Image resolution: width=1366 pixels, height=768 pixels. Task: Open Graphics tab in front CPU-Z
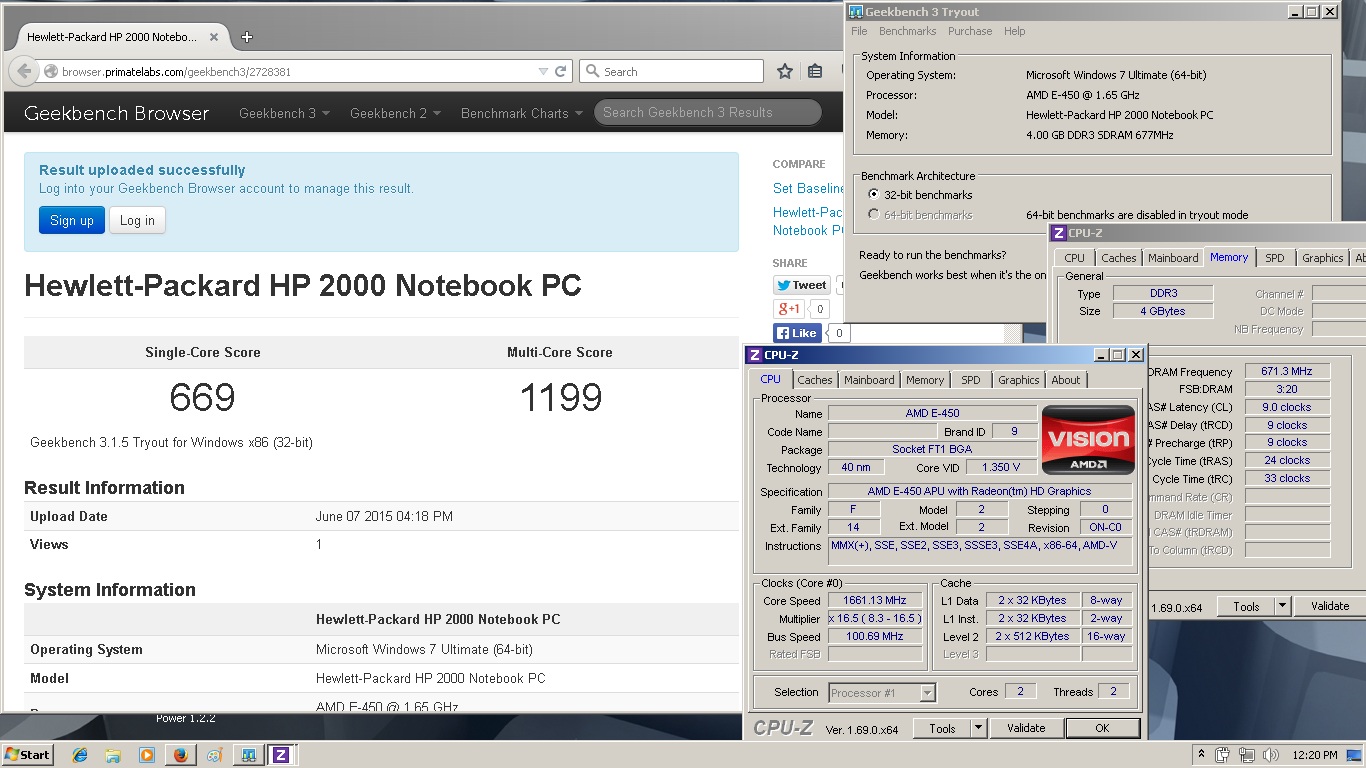click(1019, 380)
